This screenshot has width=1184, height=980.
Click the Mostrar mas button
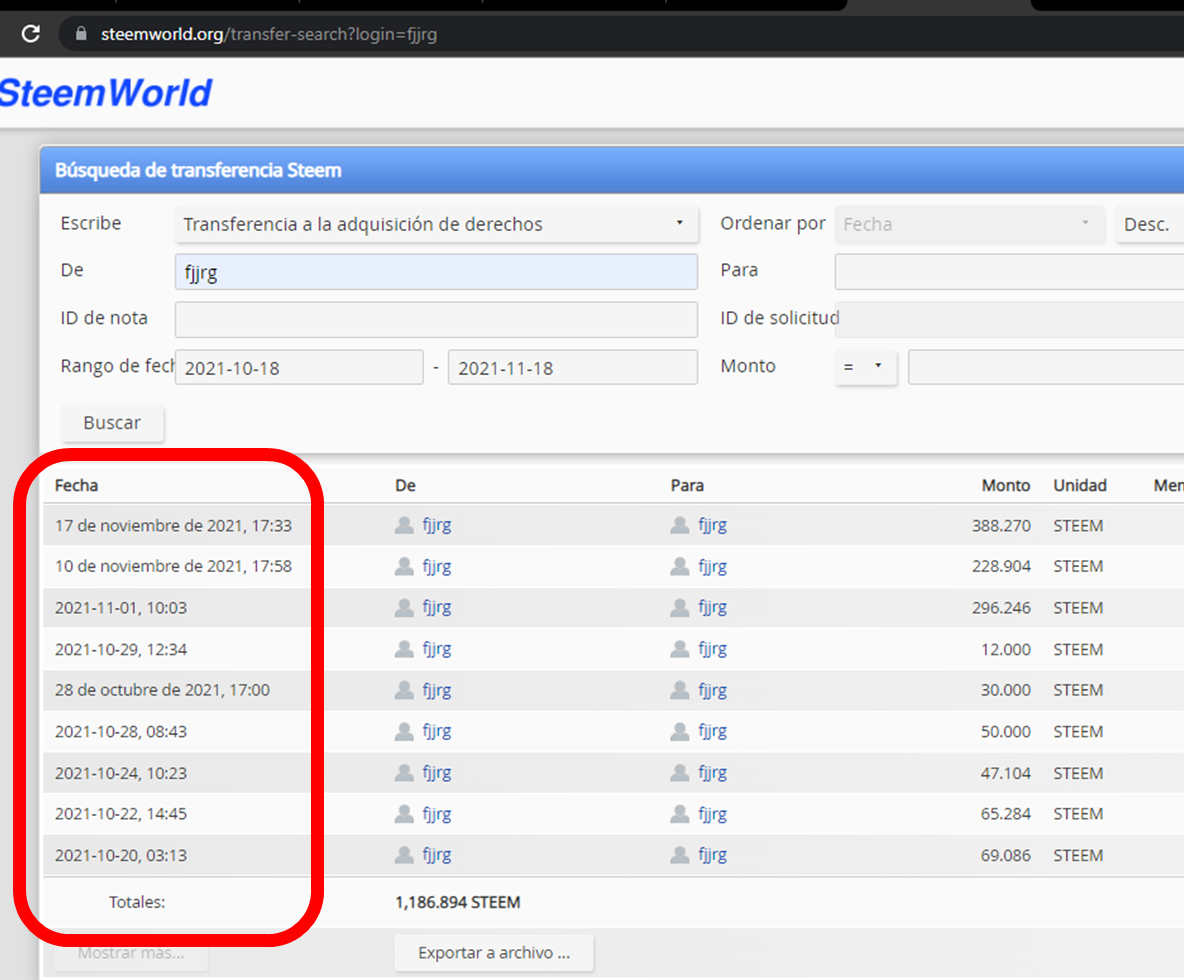131,953
